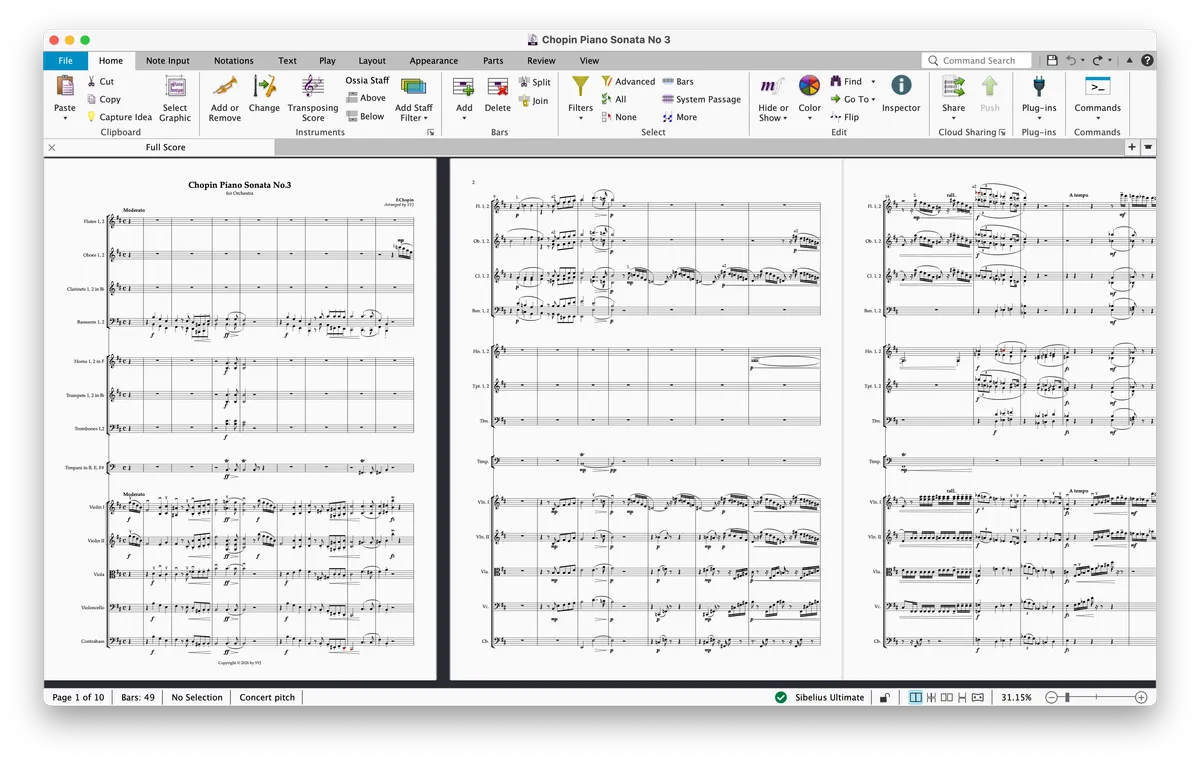Screen dimensions: 1200x763
Task: Click the Commands terminal icon
Action: coord(1098,86)
